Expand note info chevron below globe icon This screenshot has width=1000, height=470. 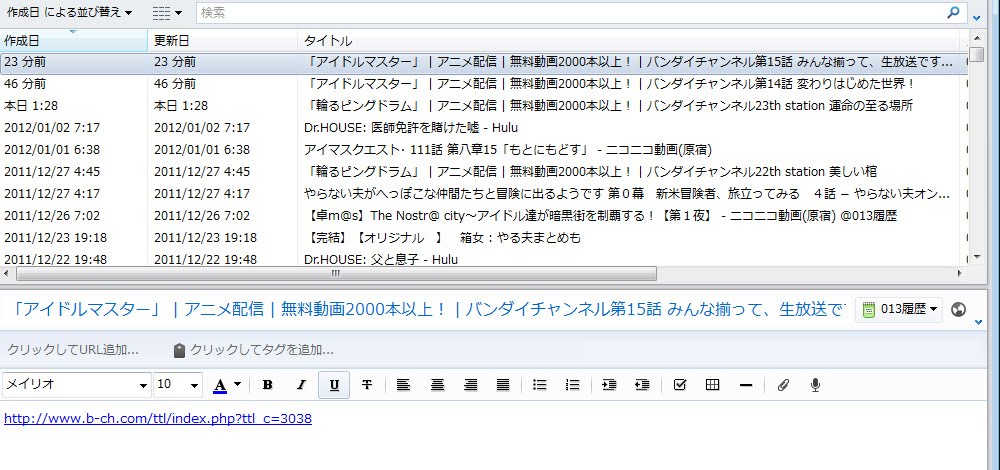[979, 323]
